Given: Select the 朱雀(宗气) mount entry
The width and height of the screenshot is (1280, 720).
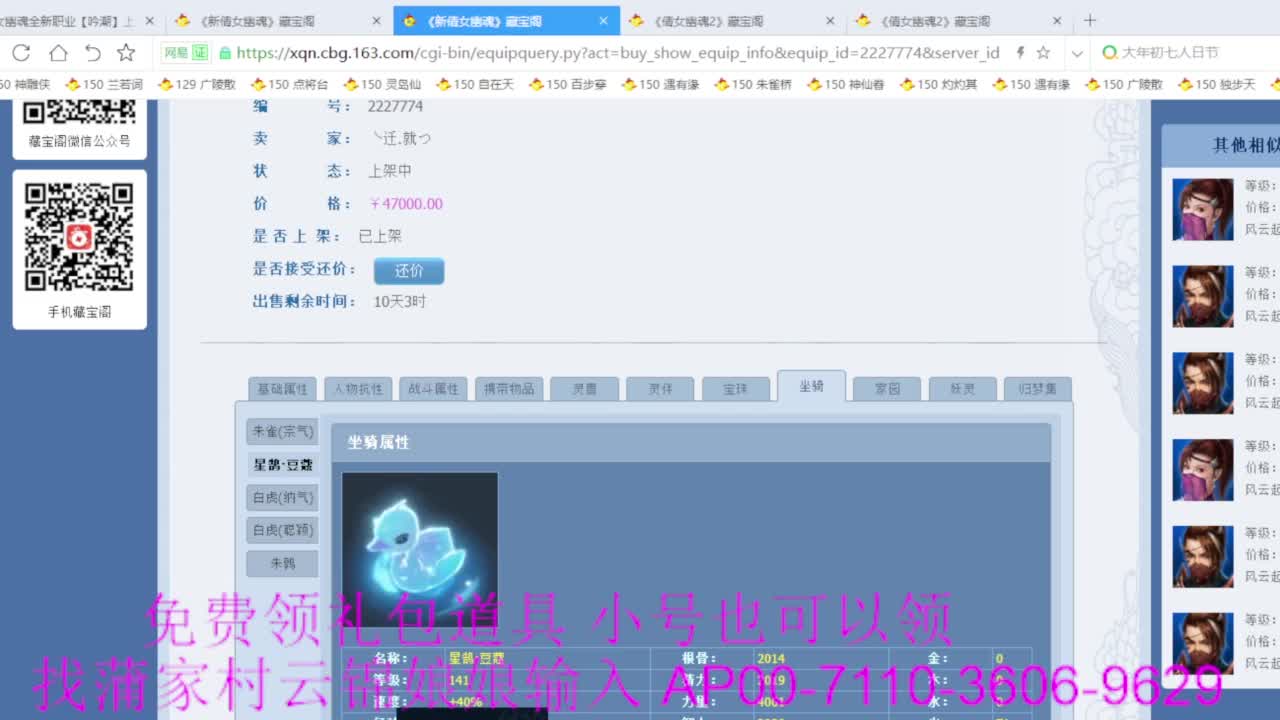Looking at the screenshot, I should coord(281,431).
